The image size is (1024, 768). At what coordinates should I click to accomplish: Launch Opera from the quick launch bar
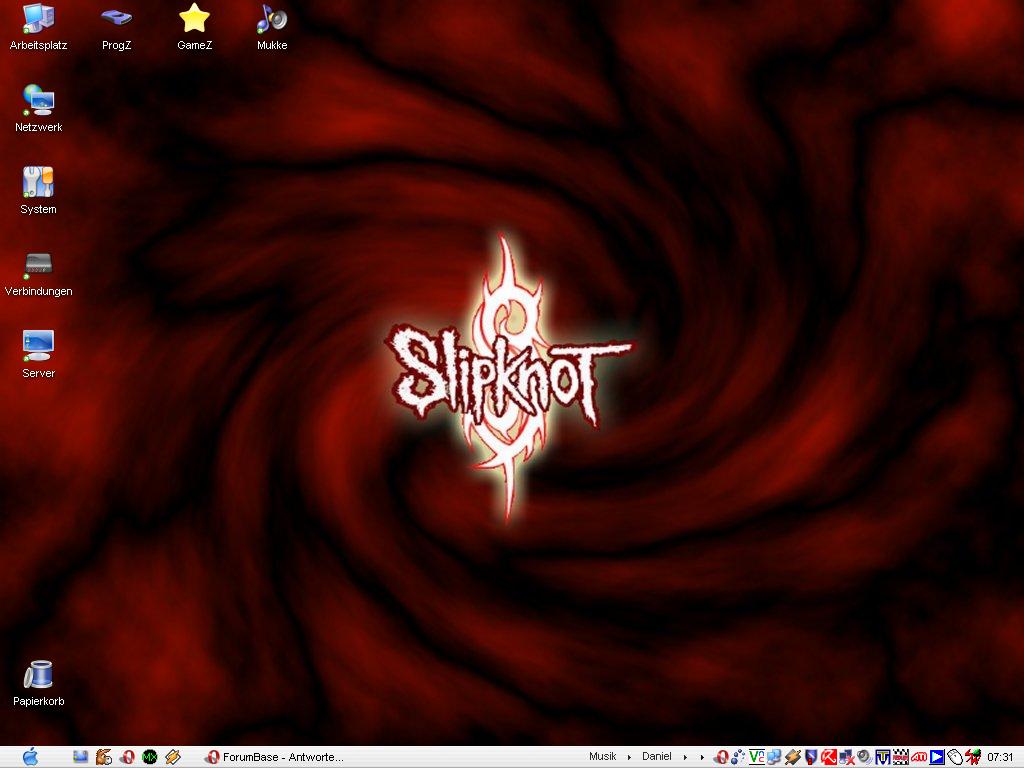tap(127, 757)
